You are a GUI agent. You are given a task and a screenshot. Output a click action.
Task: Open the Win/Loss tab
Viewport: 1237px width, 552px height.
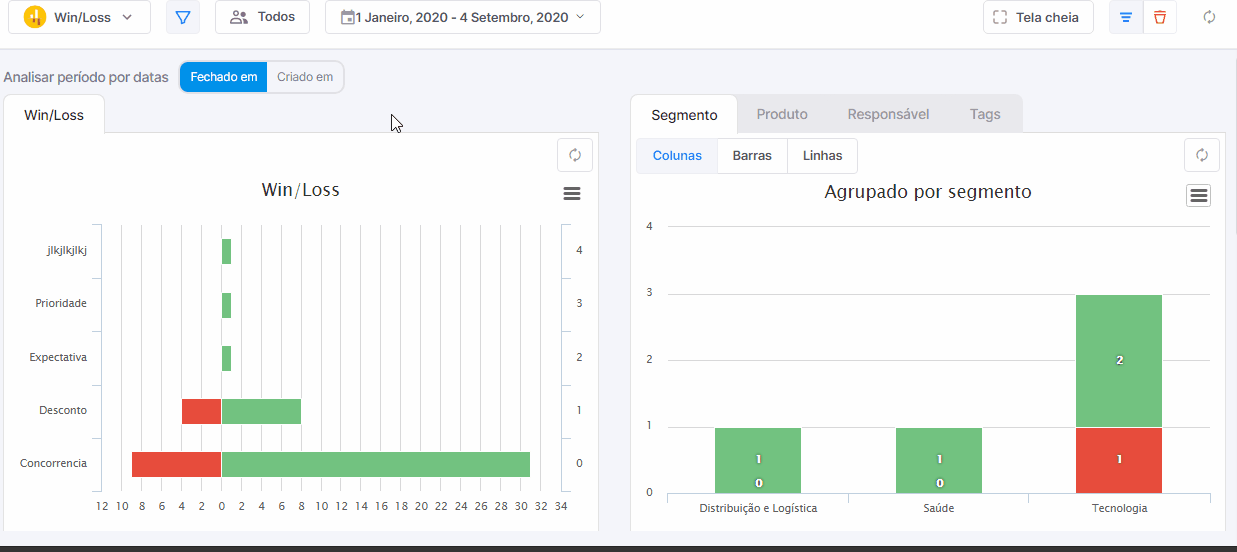pyautogui.click(x=54, y=115)
